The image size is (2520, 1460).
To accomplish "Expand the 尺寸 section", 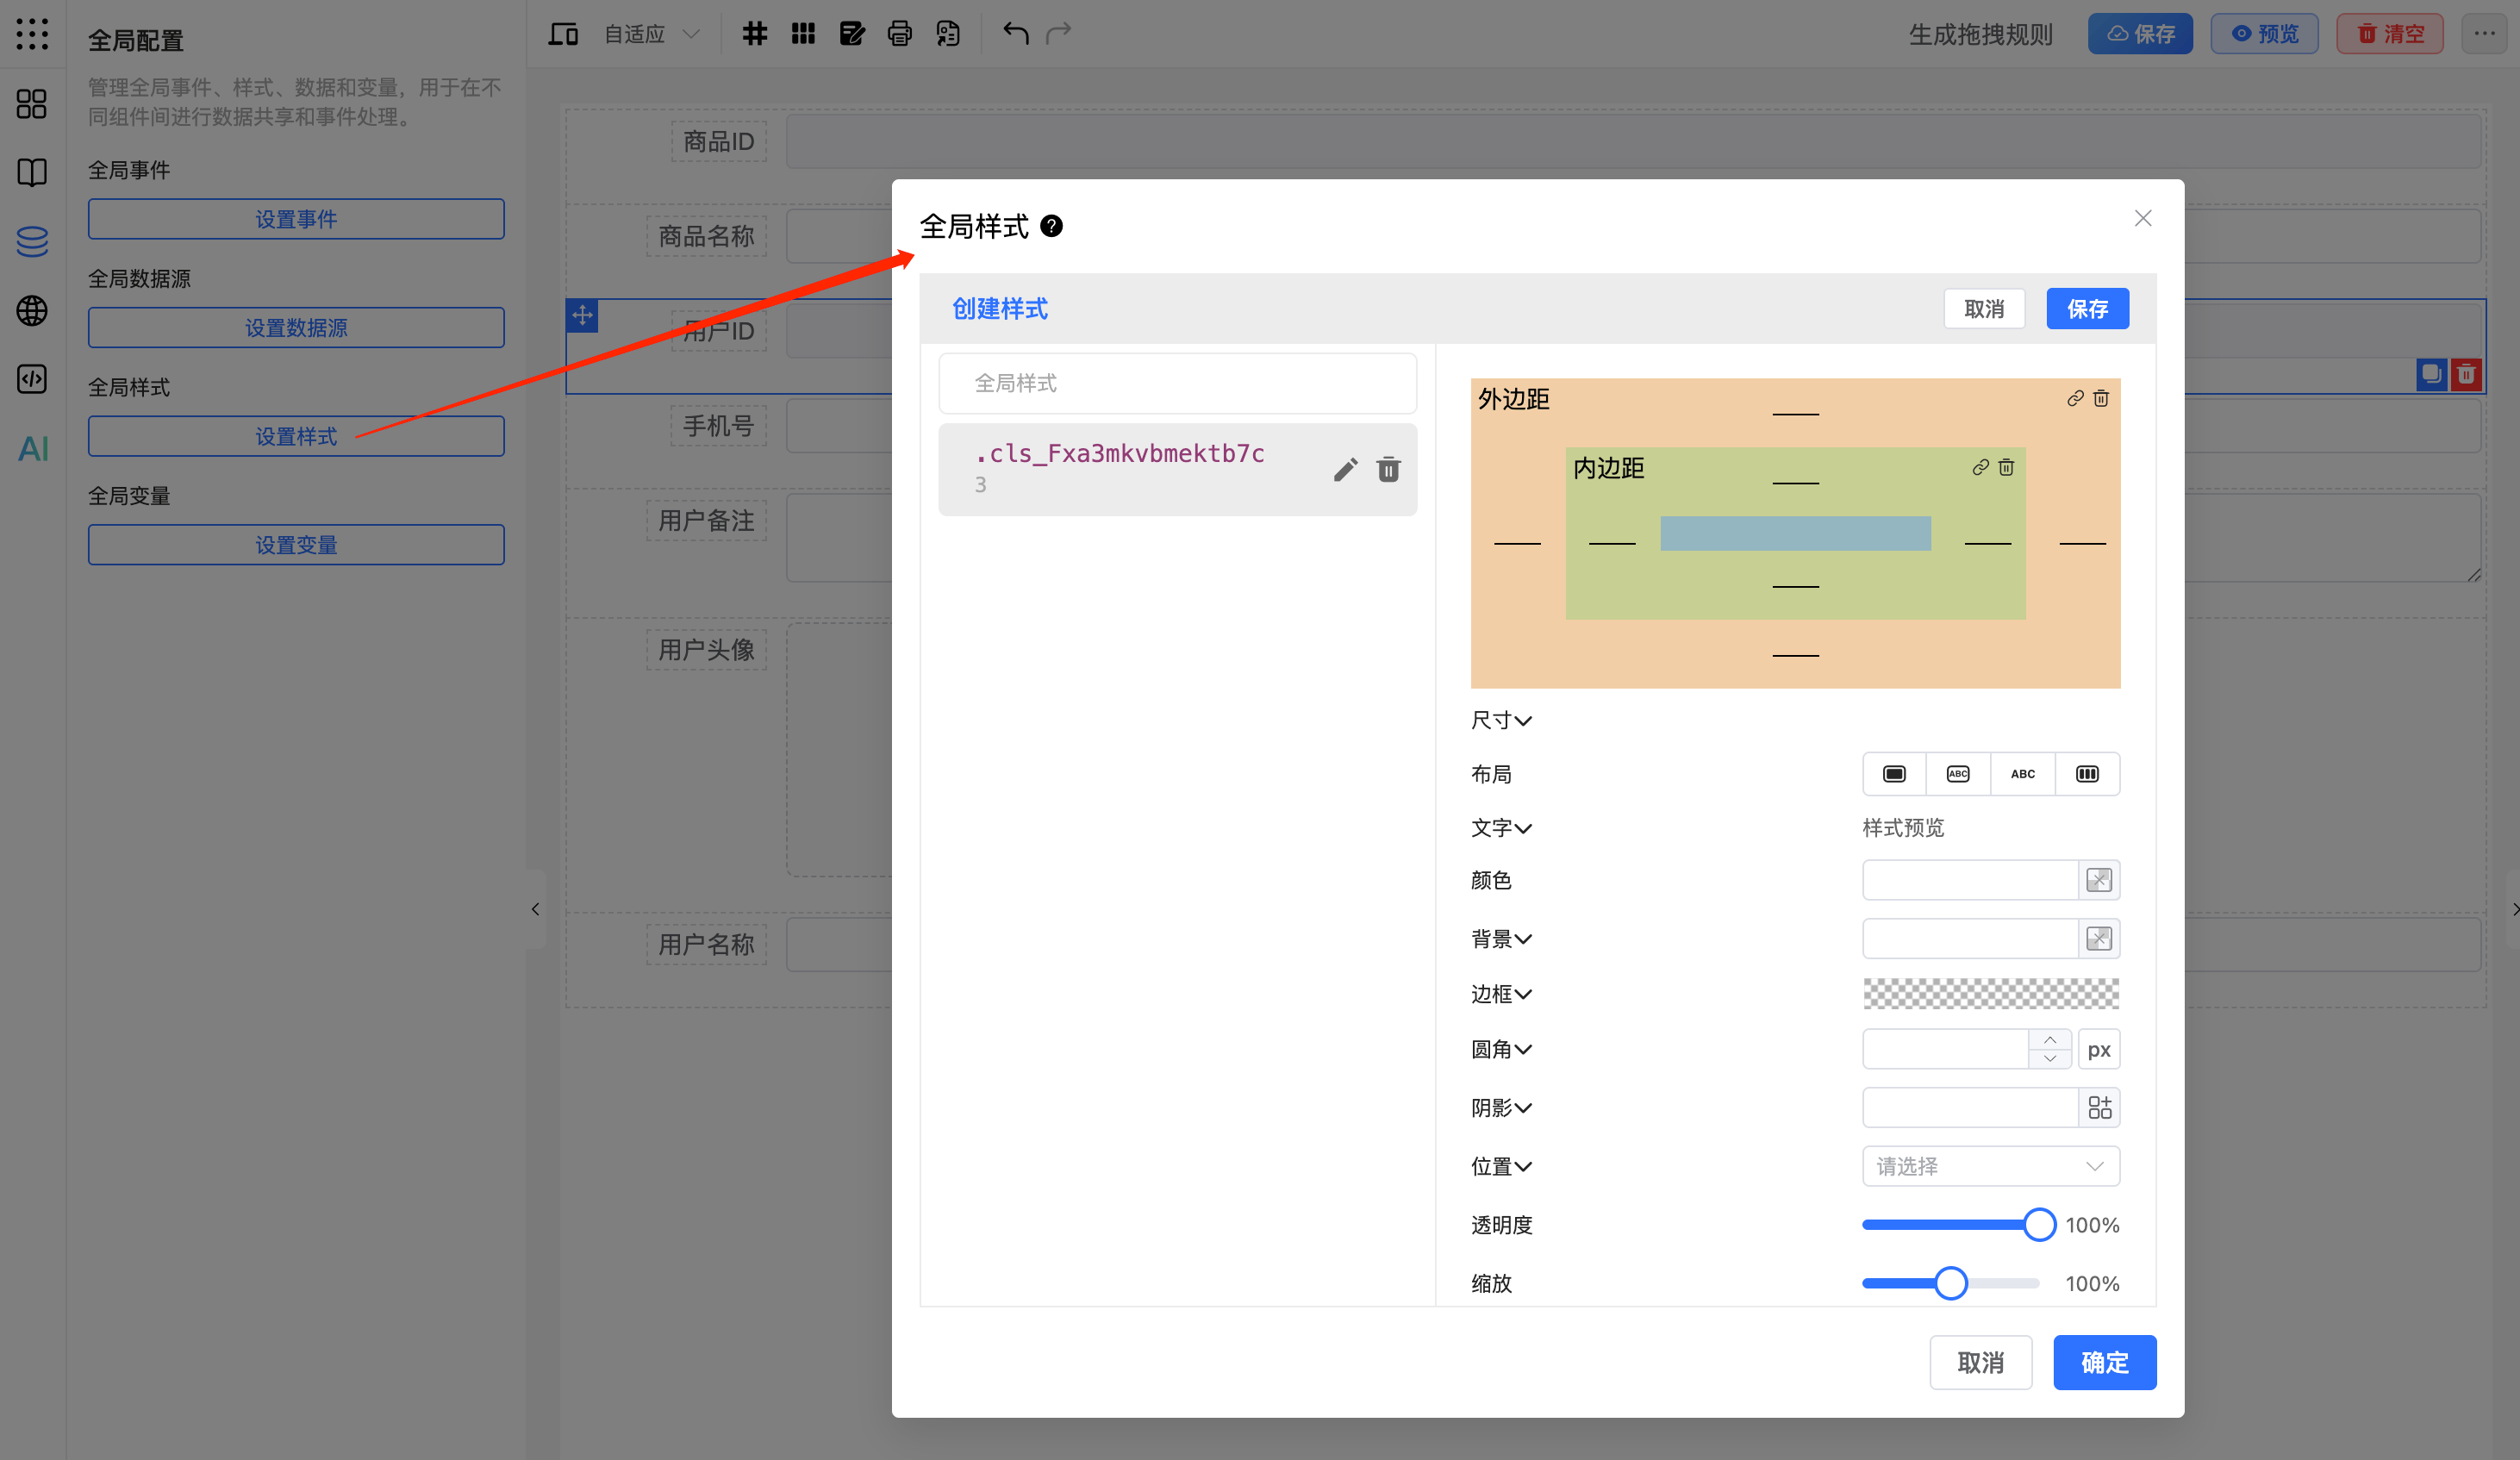I will point(1501,720).
